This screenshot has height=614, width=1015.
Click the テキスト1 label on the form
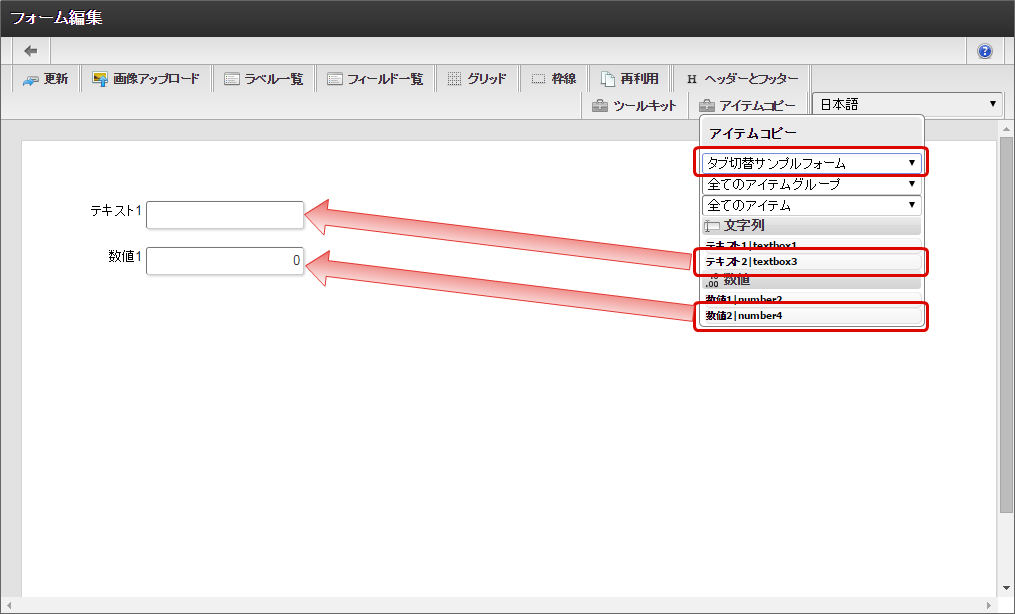[x=116, y=210]
